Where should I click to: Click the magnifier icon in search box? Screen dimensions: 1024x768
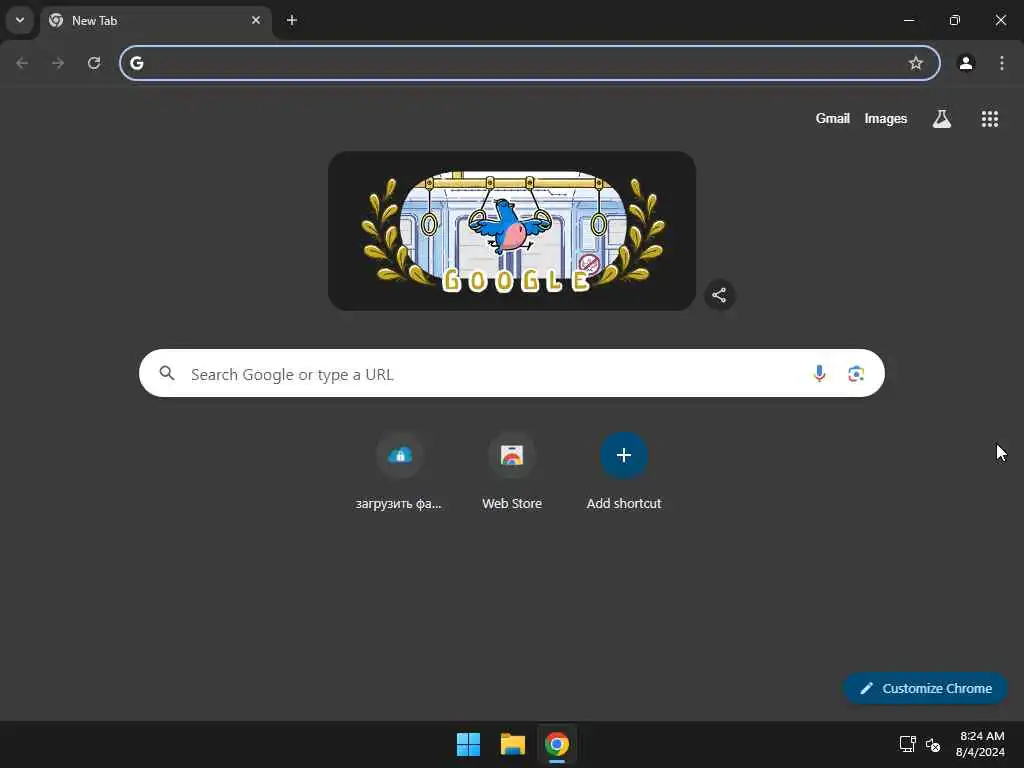(x=167, y=373)
